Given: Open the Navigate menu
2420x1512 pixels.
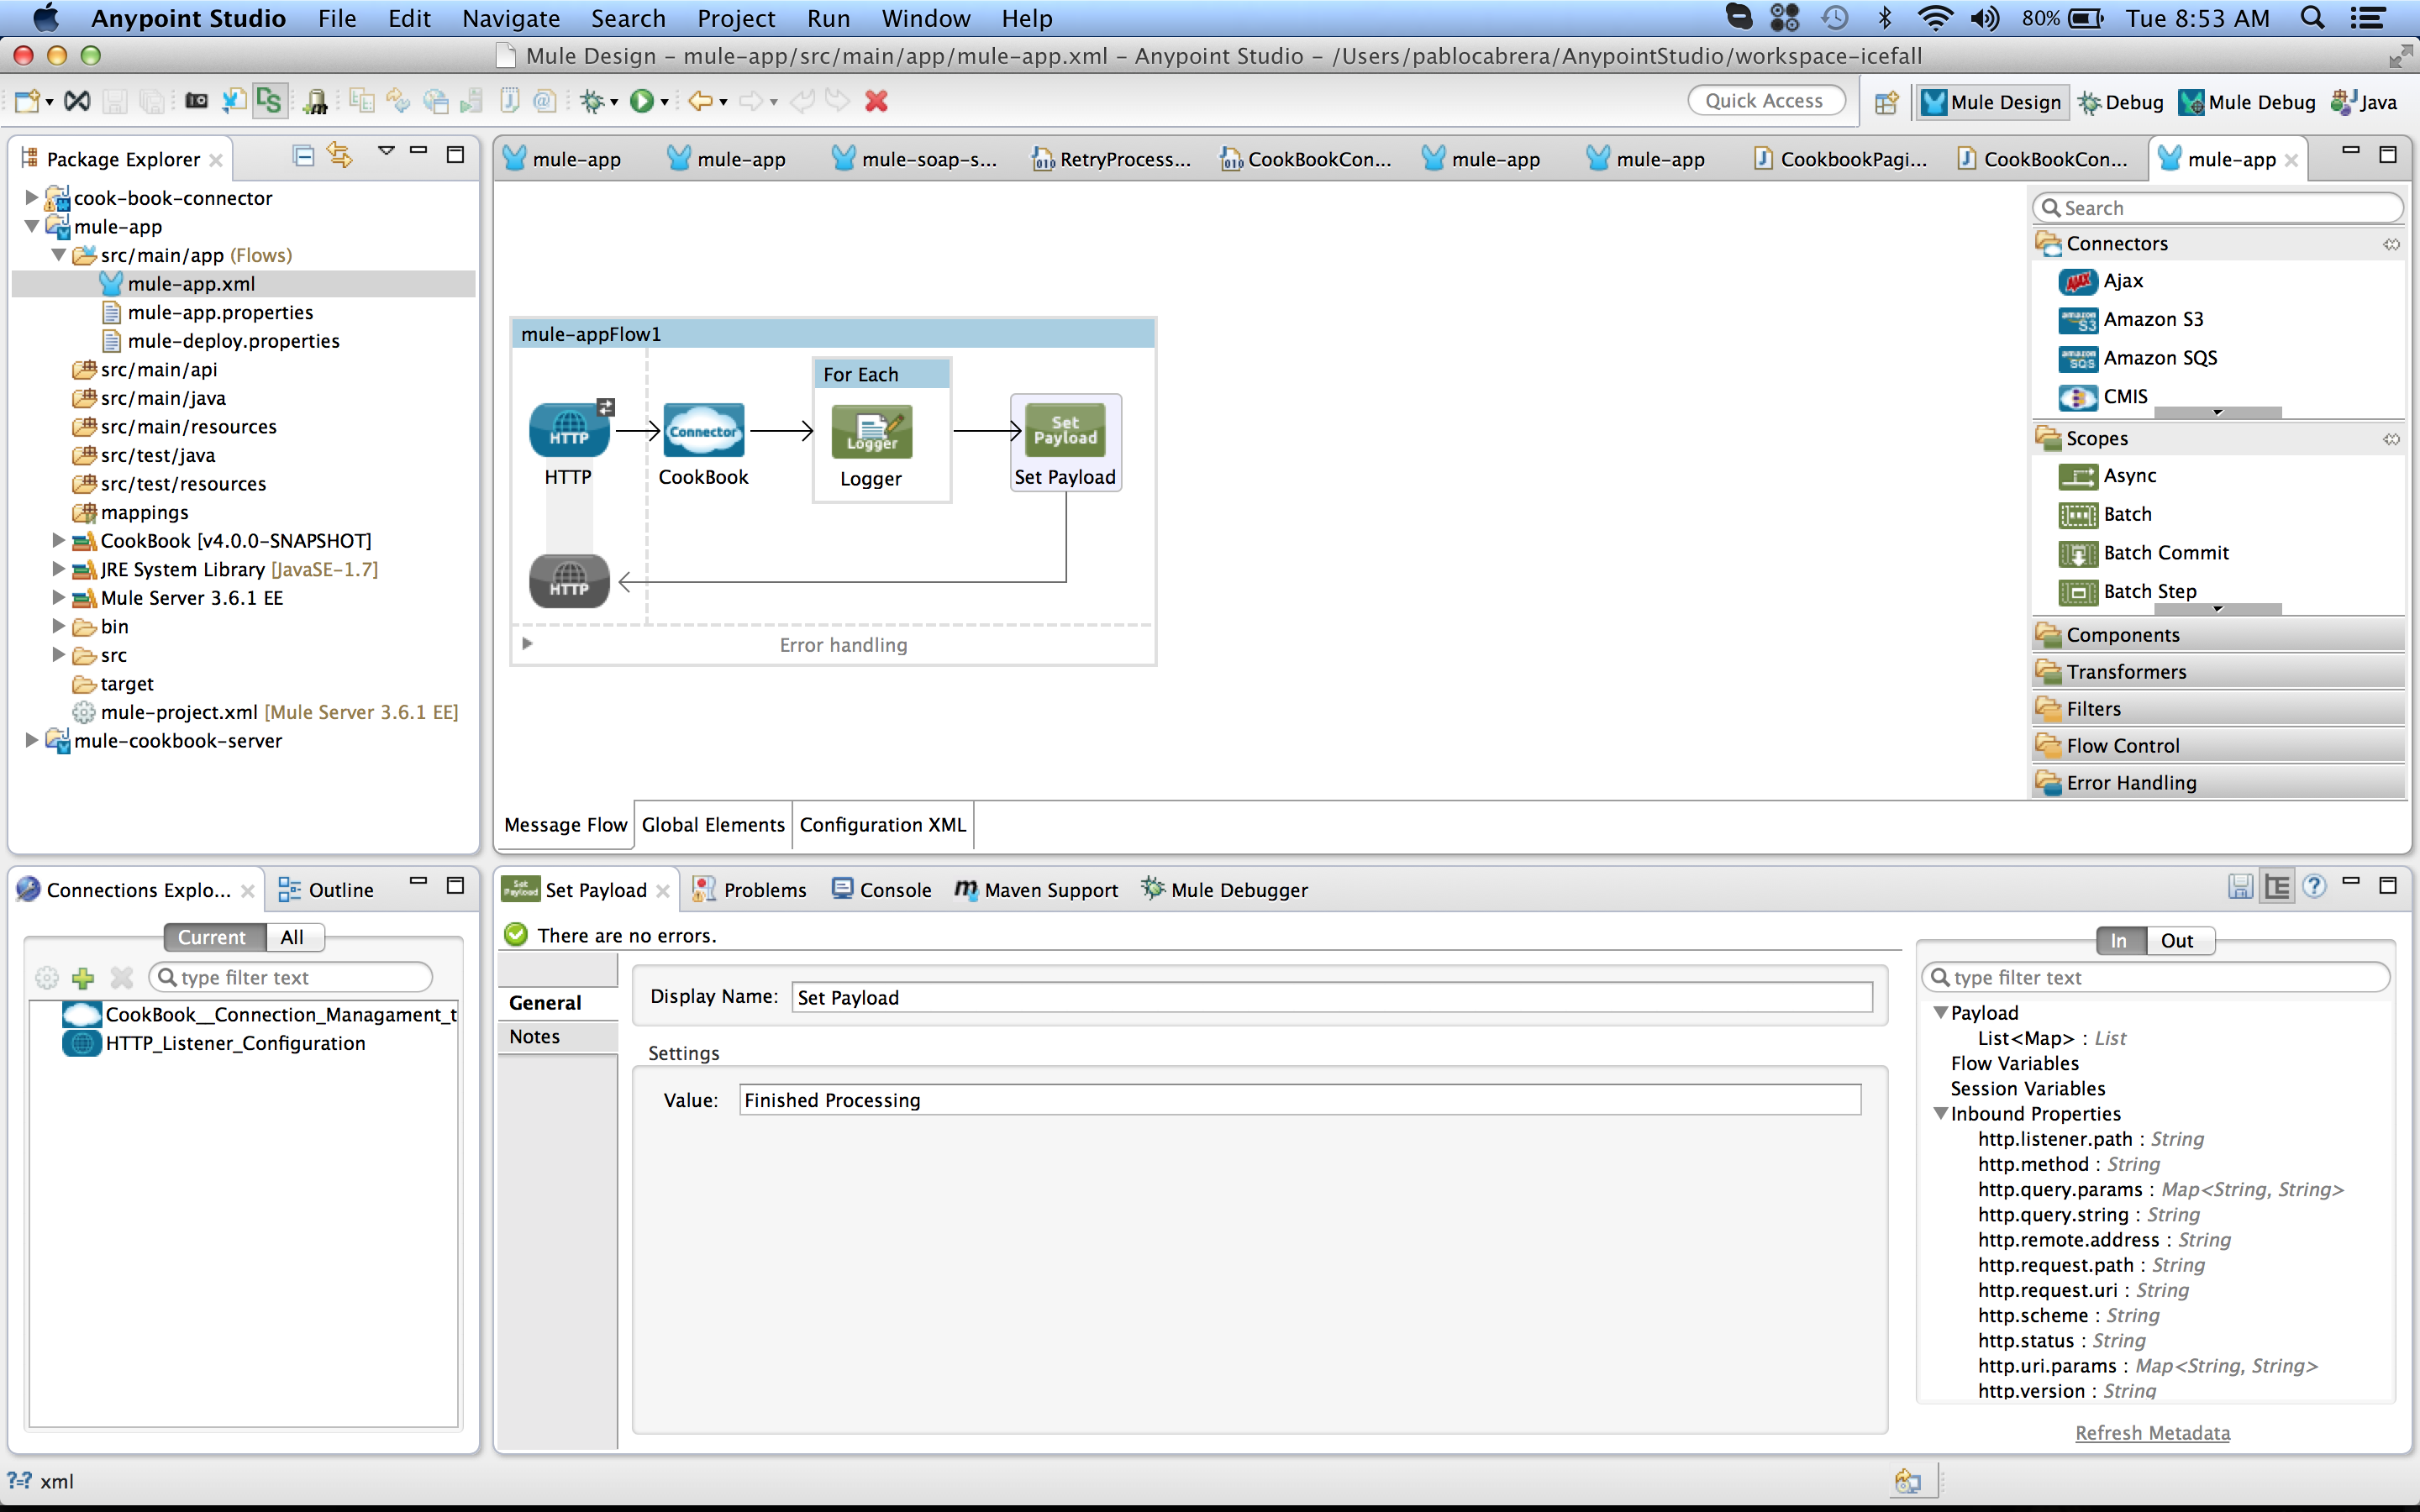Looking at the screenshot, I should click(510, 18).
